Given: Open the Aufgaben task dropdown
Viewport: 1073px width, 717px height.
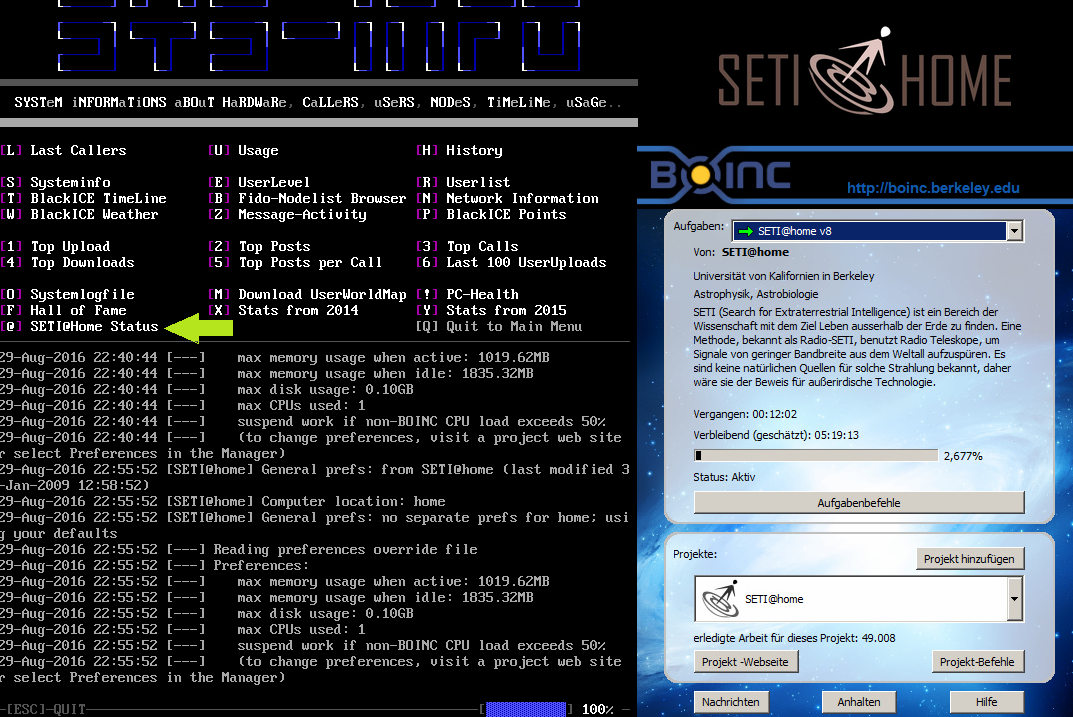Looking at the screenshot, I should click(1015, 231).
